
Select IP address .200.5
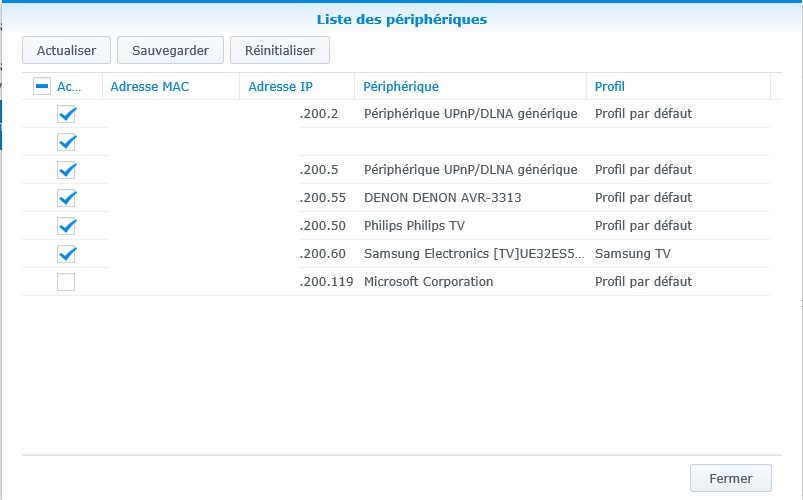319,170
